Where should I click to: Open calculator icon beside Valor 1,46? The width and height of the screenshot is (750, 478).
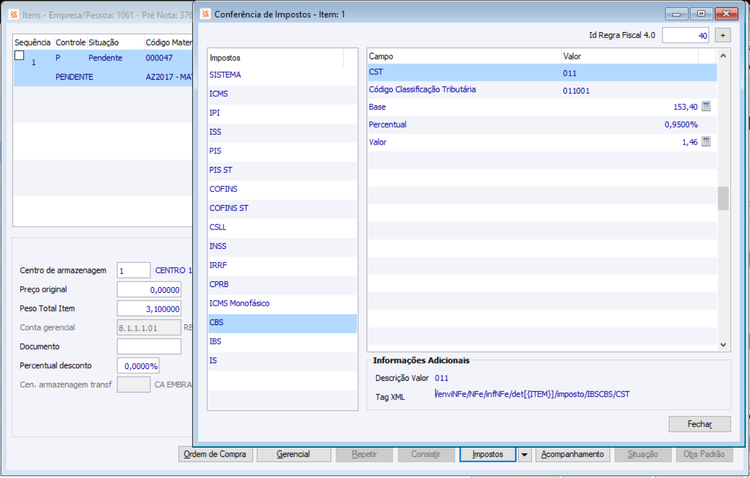706,141
